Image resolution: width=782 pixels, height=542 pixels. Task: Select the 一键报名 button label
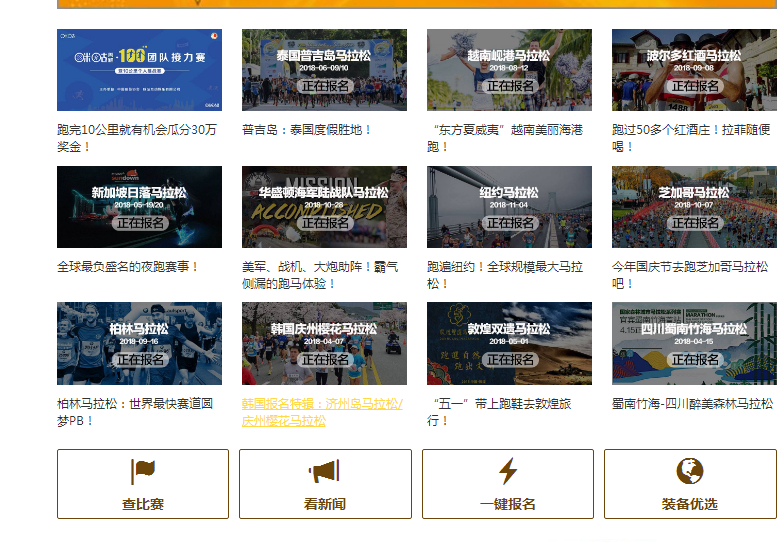coord(508,504)
